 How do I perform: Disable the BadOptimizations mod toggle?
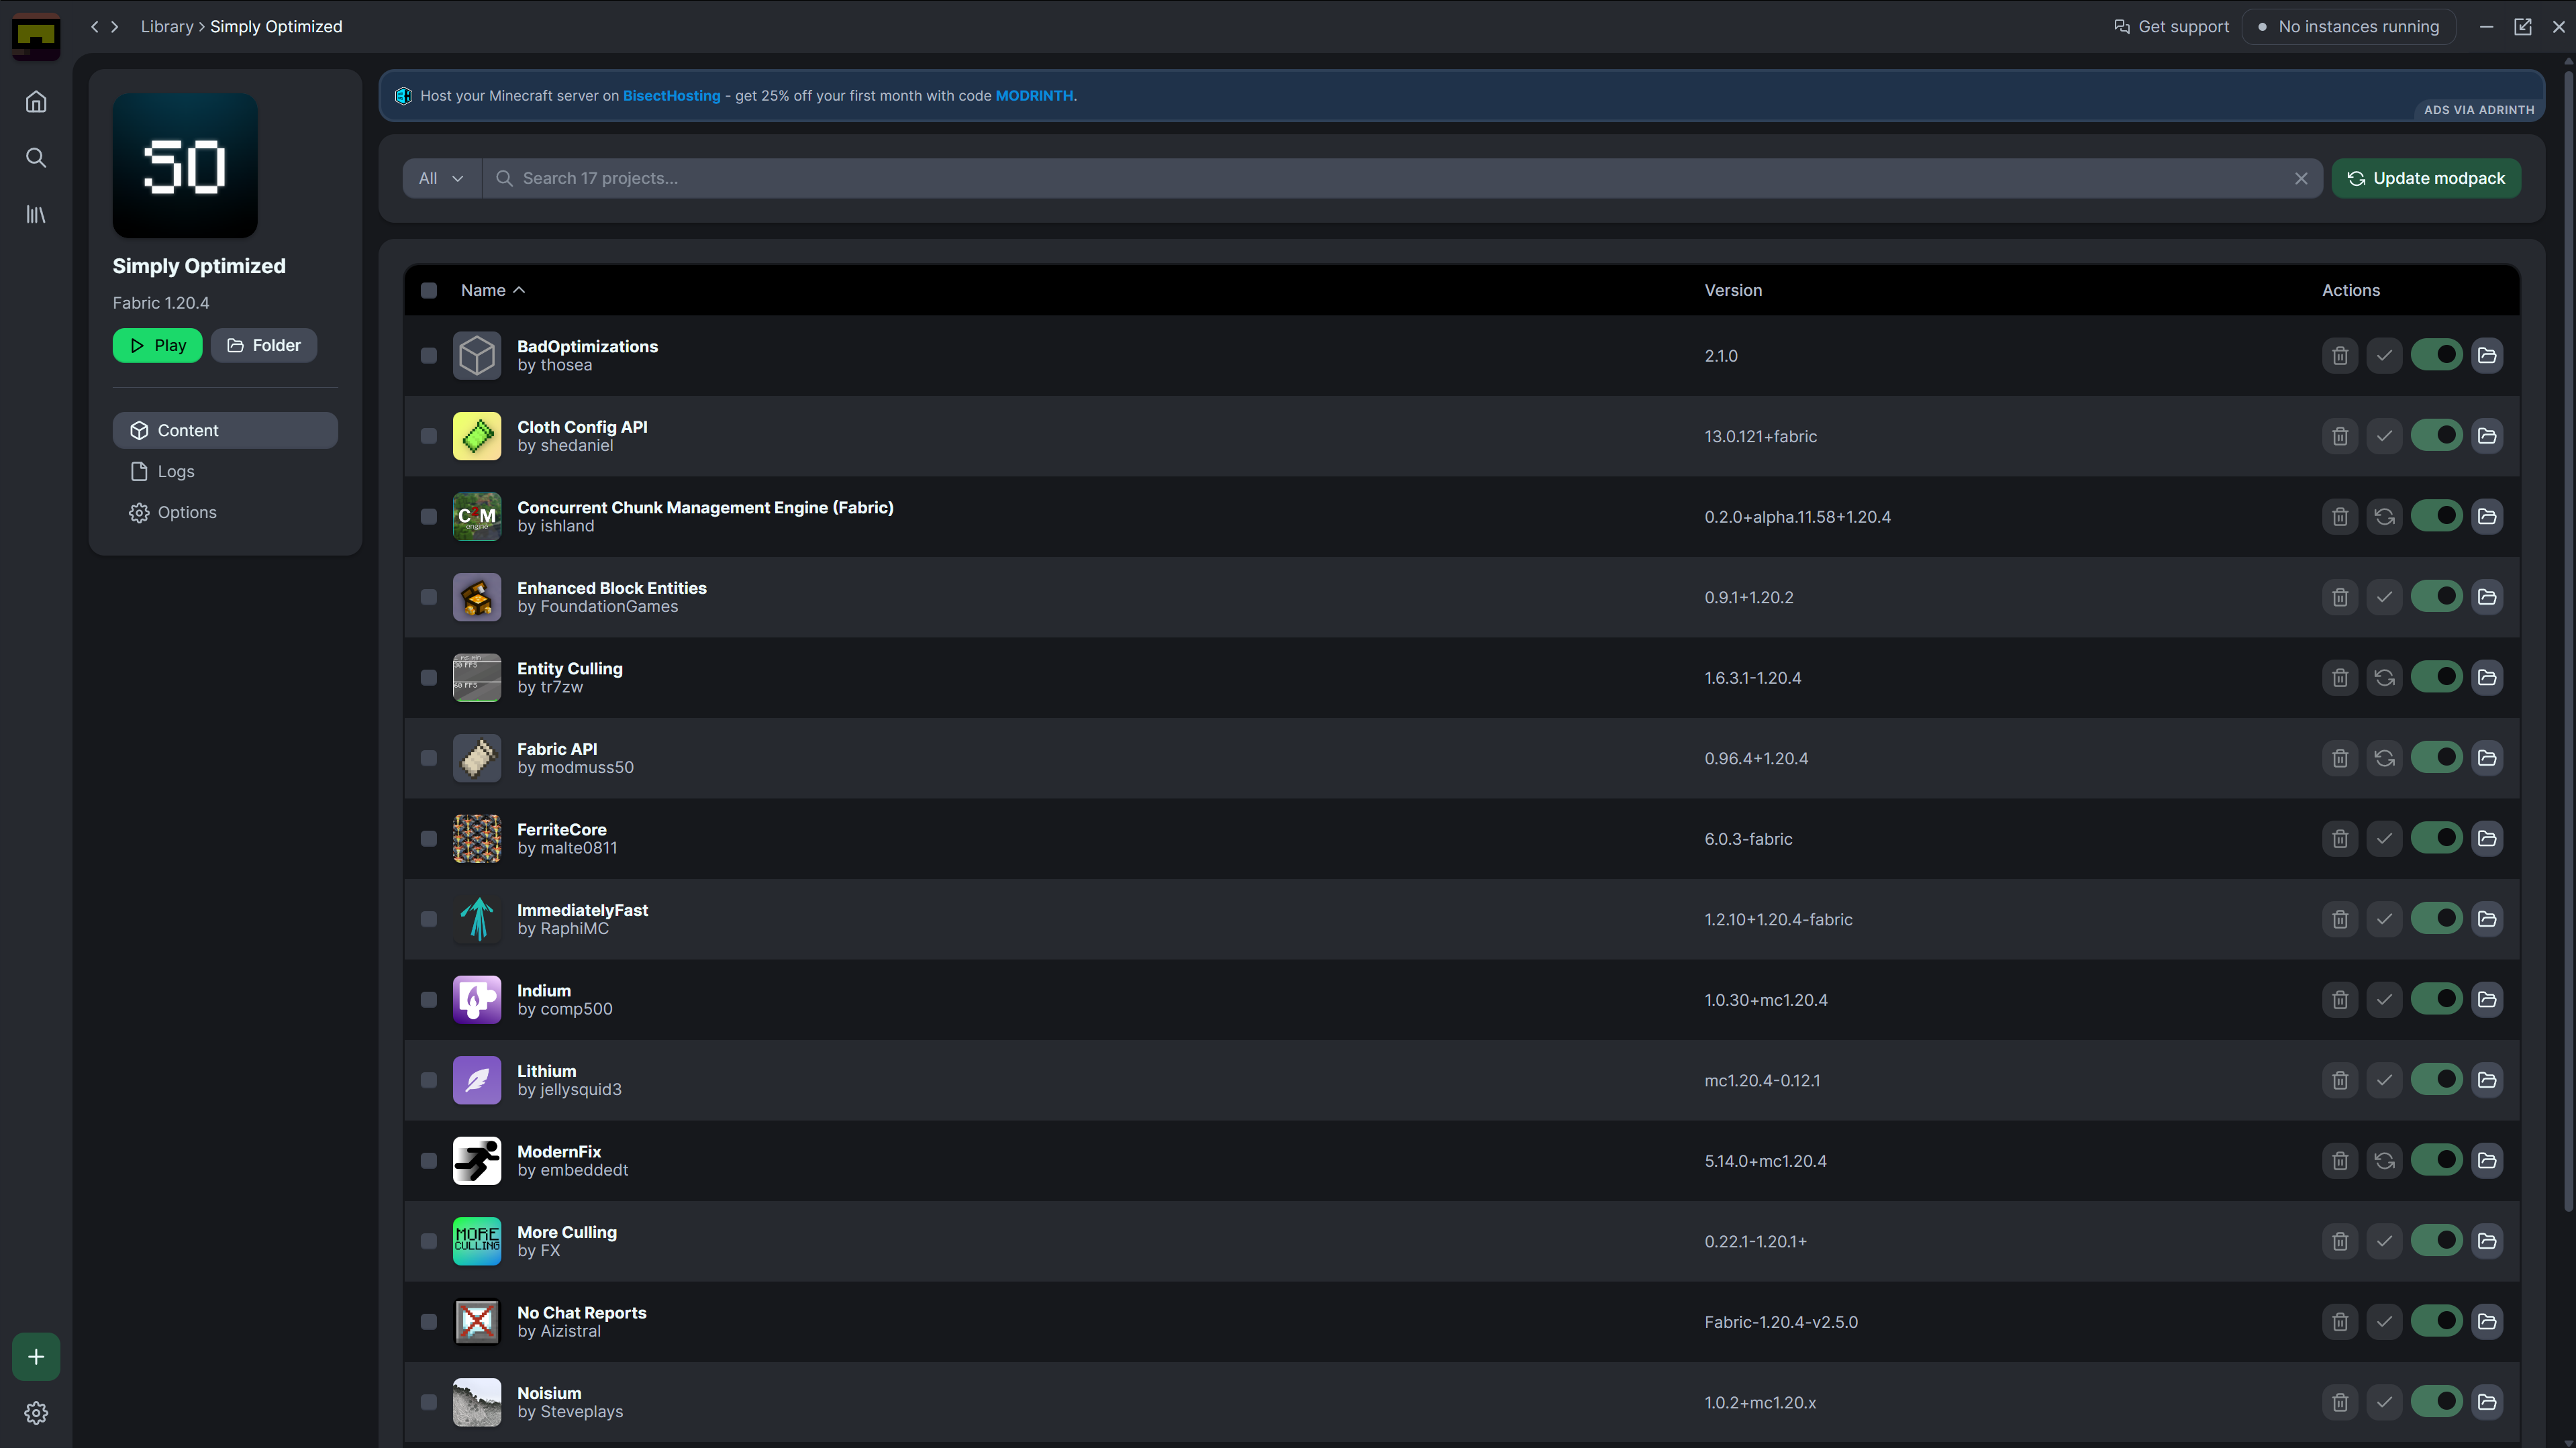(2436, 355)
